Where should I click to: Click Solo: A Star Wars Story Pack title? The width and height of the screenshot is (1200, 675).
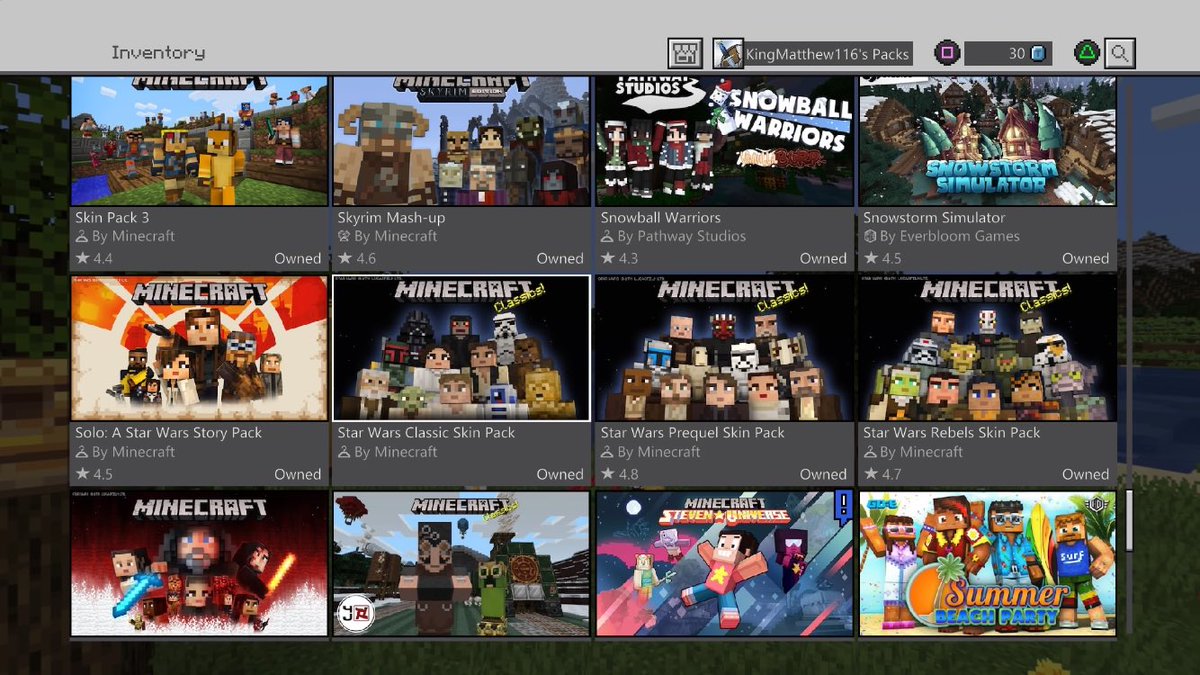pos(169,433)
